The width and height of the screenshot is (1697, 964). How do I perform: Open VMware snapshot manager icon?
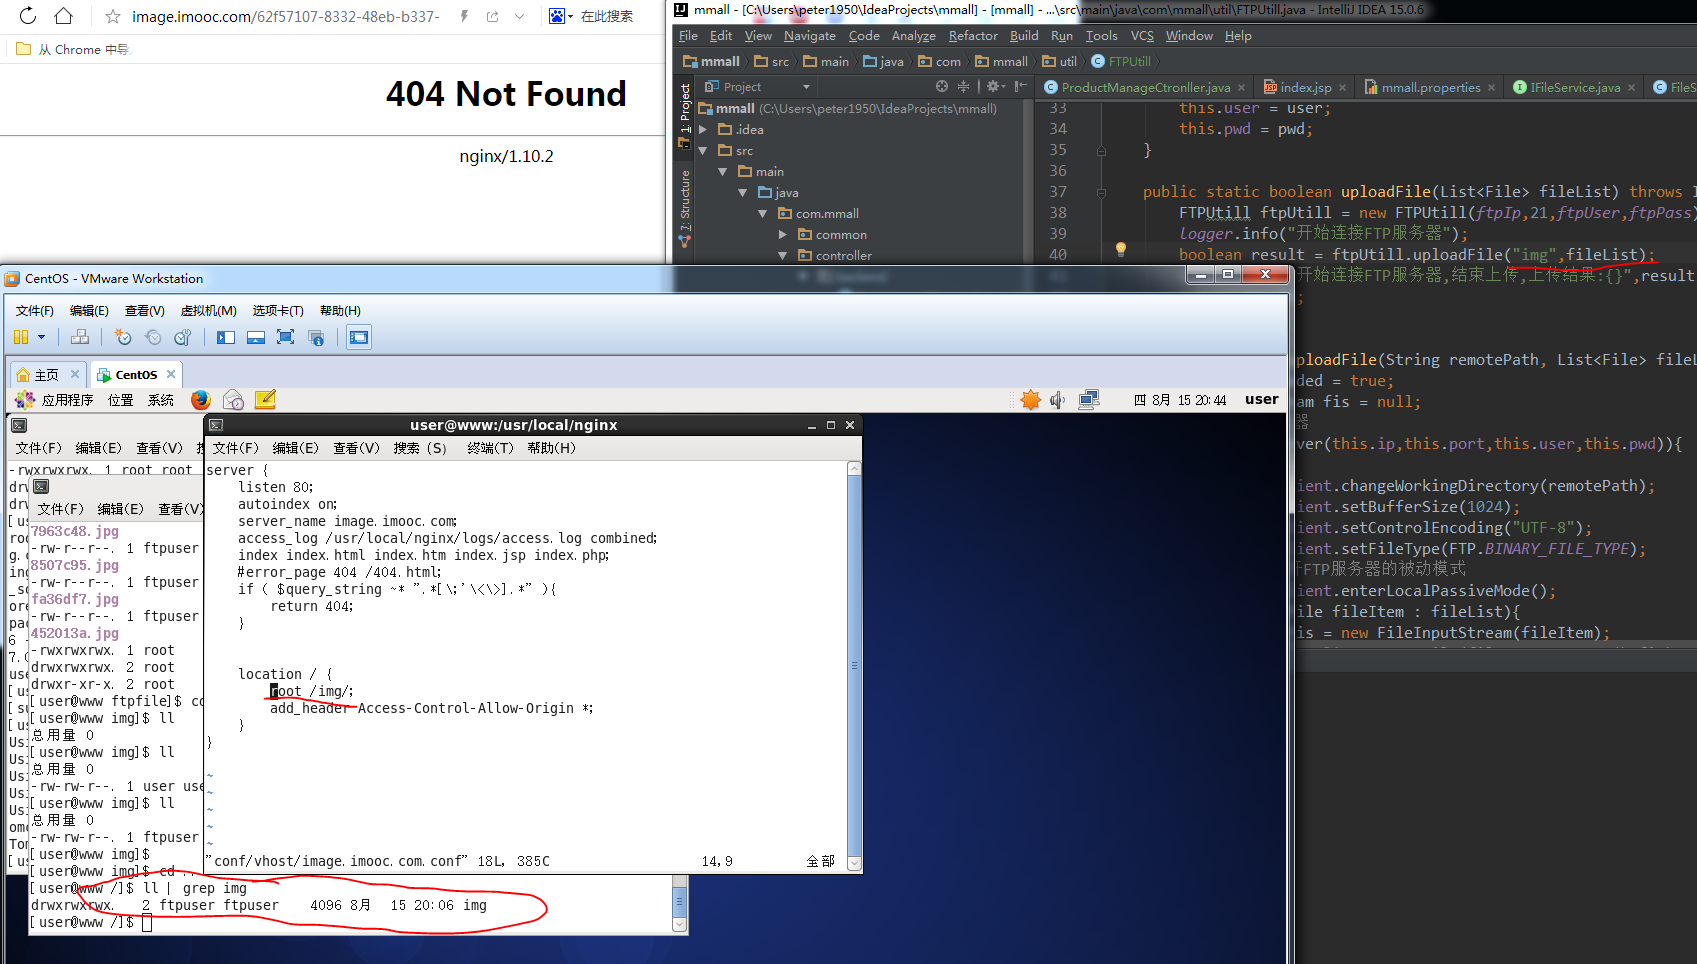[x=183, y=338]
